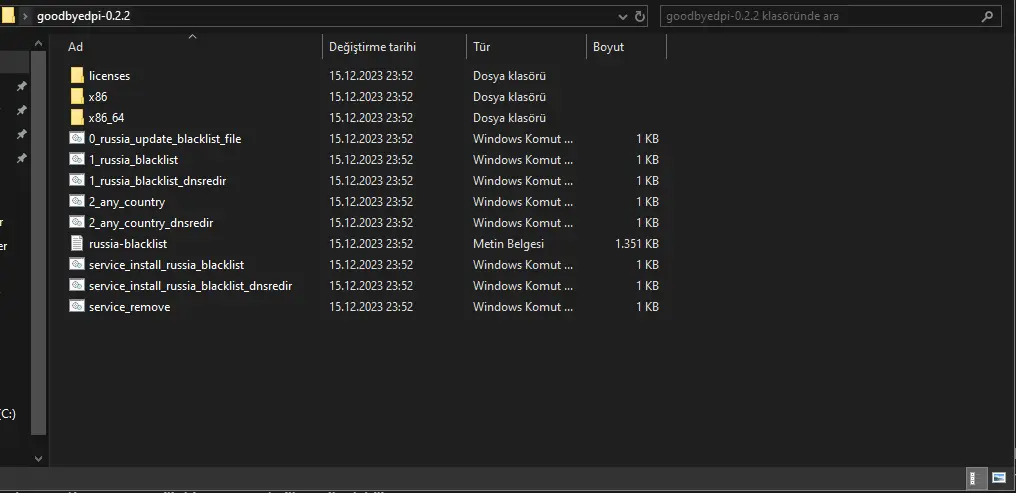1016x493 pixels.
Task: Click the navigation pane scroll up arrow
Action: [x=38, y=43]
